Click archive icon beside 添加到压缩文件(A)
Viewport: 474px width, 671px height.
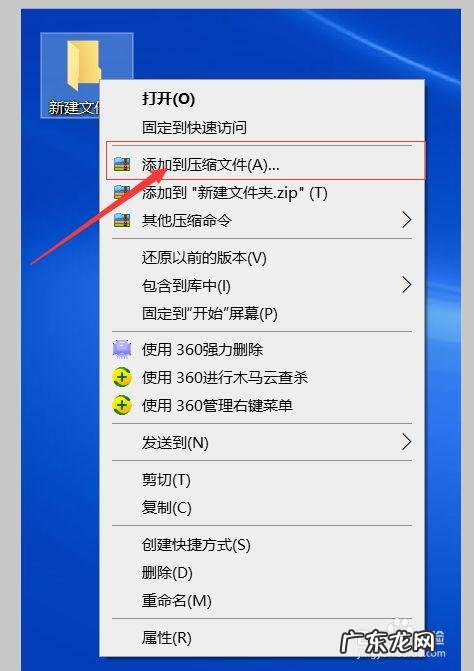coord(122,164)
